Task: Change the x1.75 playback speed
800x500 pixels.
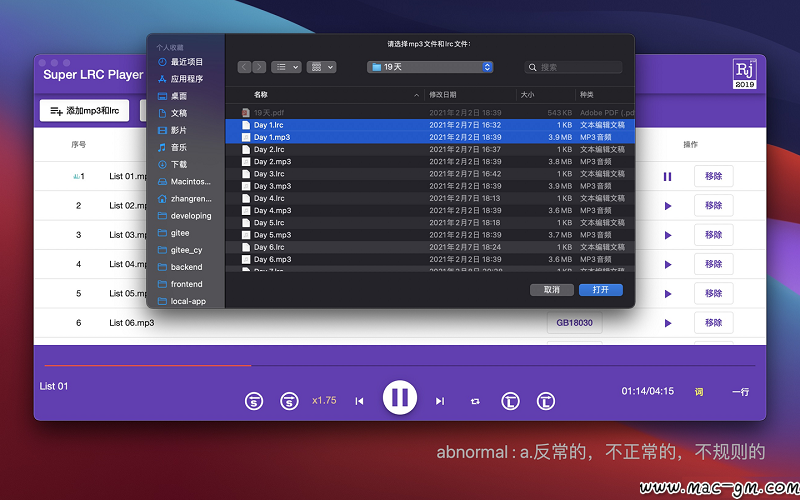Action: (x=324, y=401)
